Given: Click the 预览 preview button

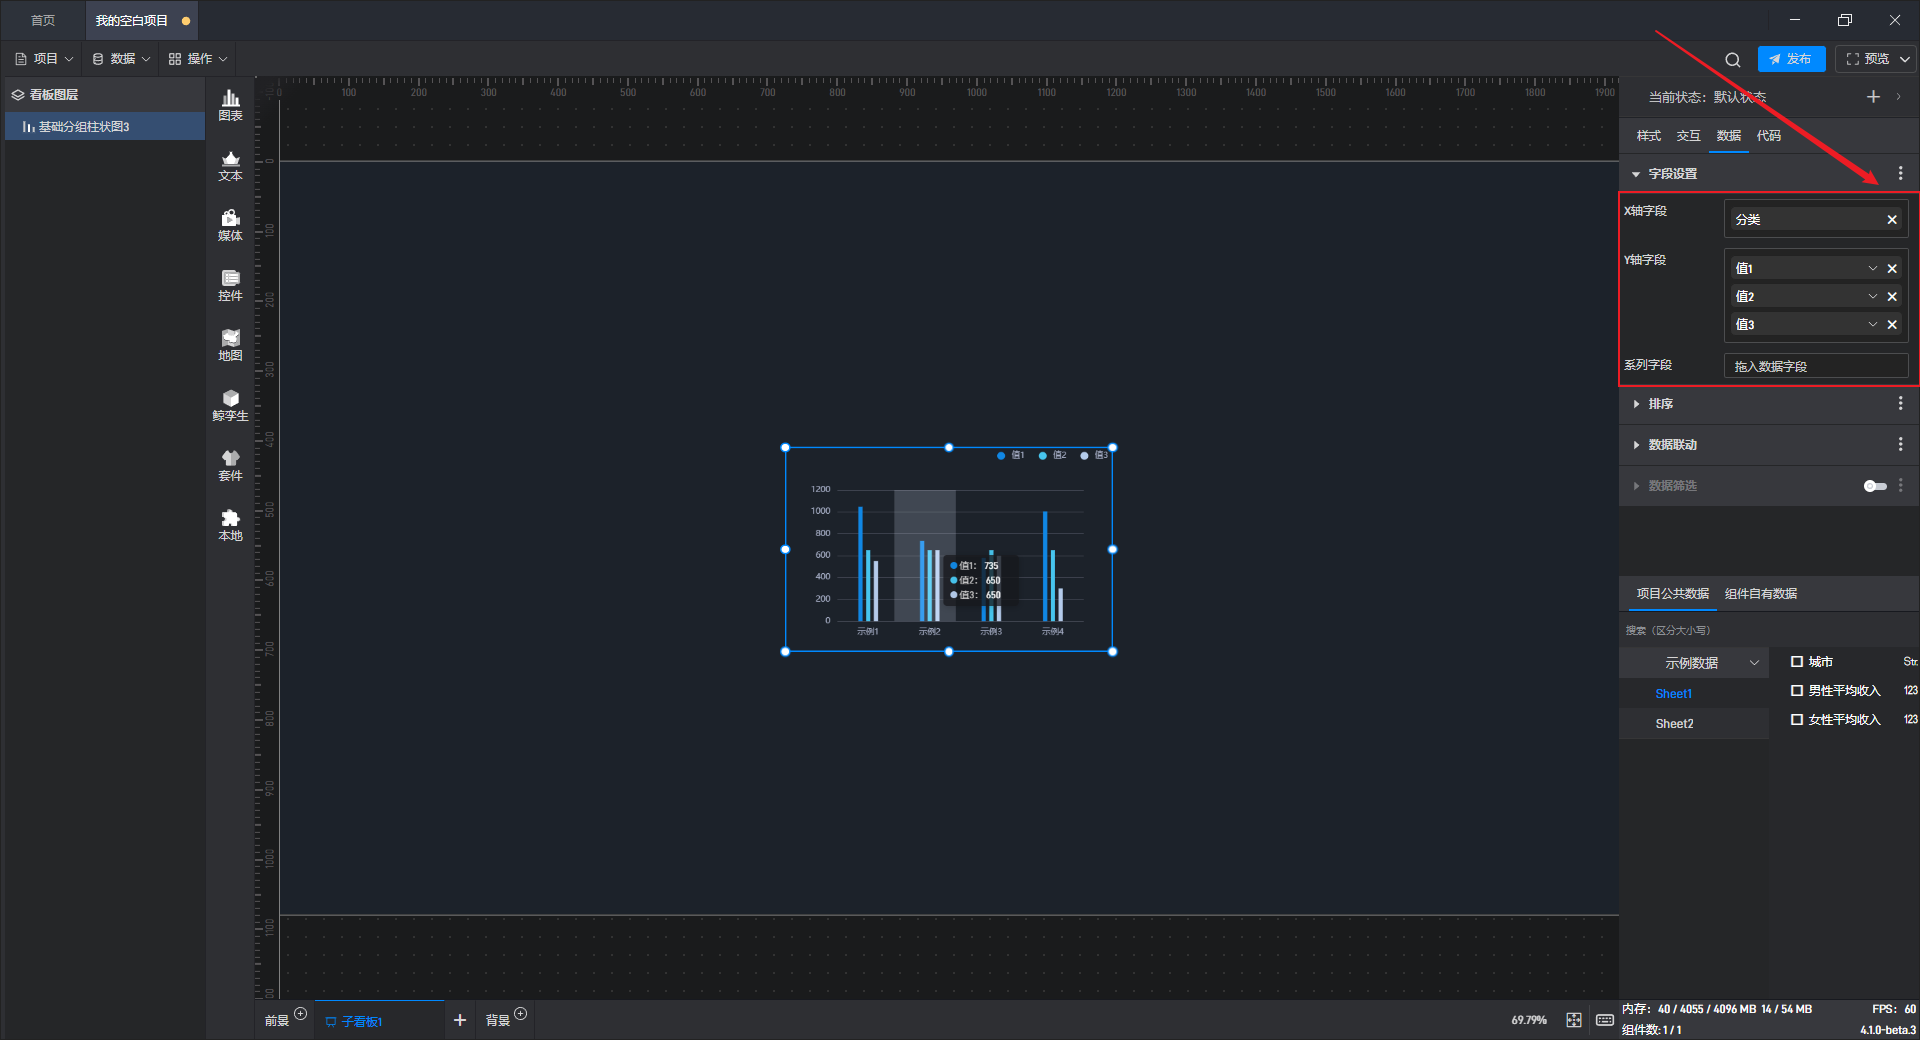Looking at the screenshot, I should 1868,59.
